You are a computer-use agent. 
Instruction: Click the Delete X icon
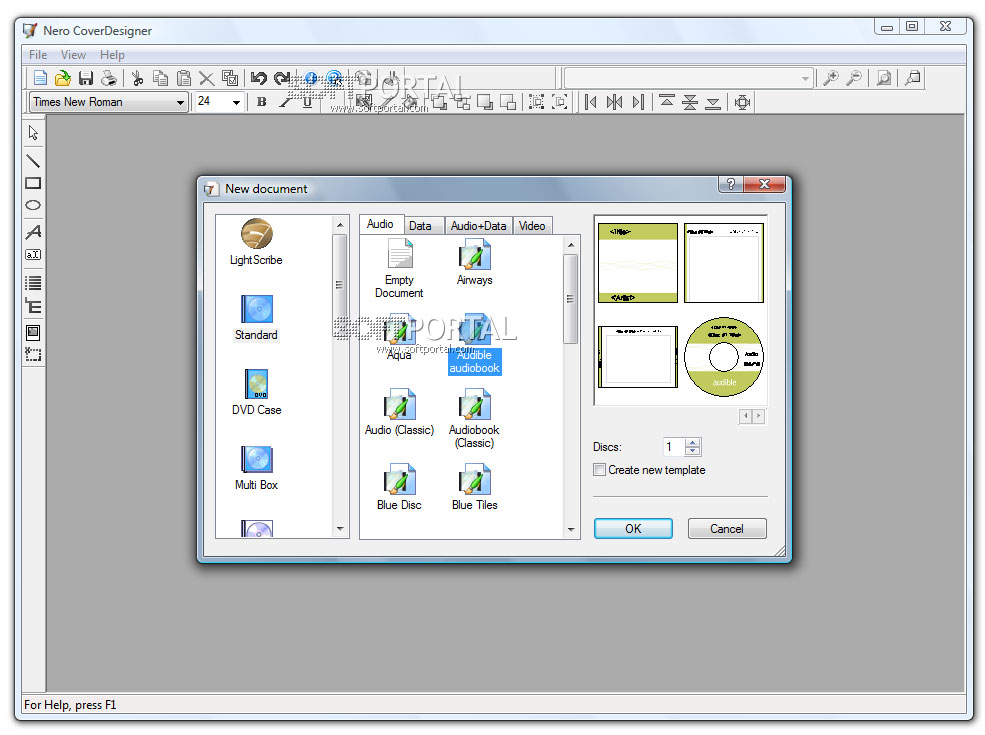click(x=206, y=78)
